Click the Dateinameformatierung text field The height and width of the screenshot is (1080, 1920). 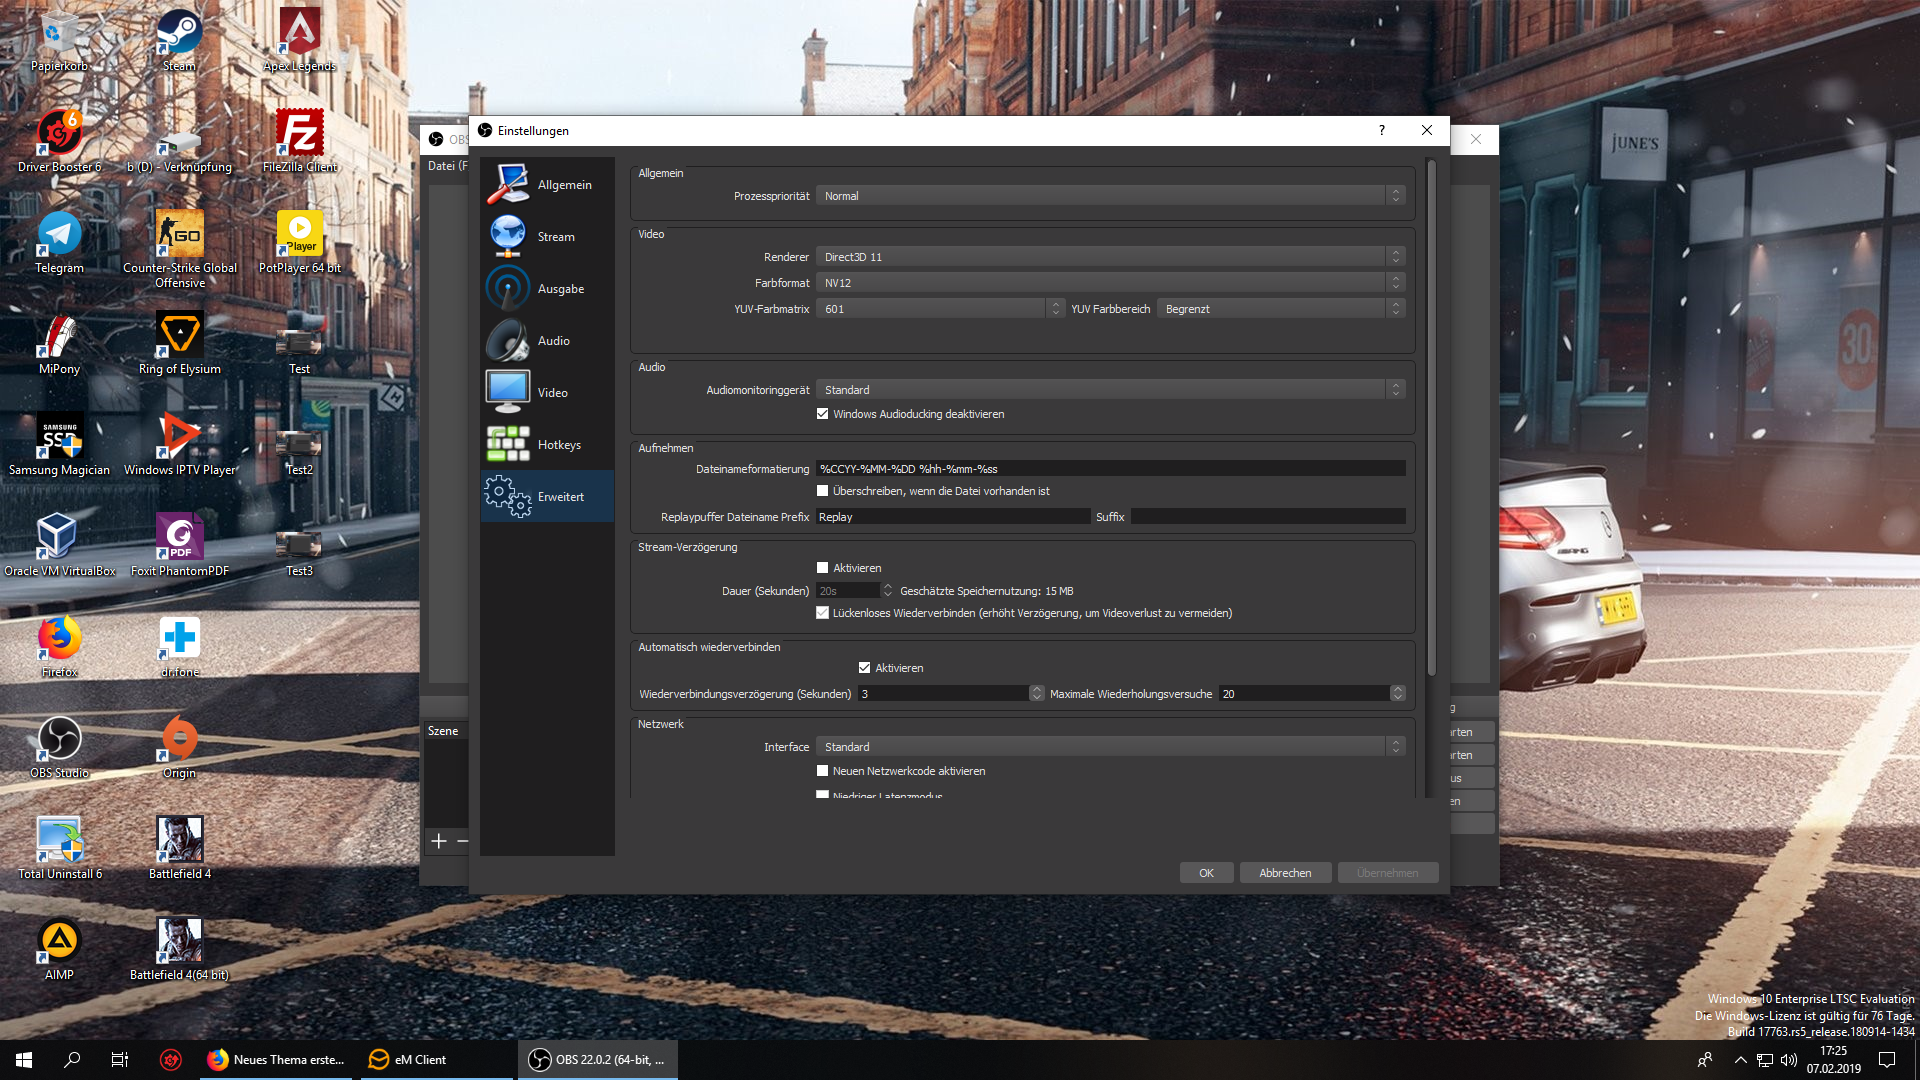pyautogui.click(x=1110, y=469)
